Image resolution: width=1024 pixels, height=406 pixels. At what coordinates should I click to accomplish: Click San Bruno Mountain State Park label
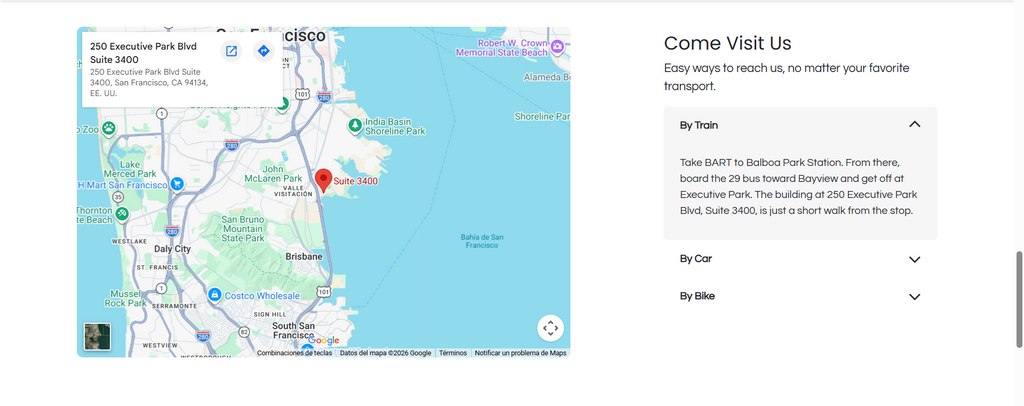(x=243, y=229)
